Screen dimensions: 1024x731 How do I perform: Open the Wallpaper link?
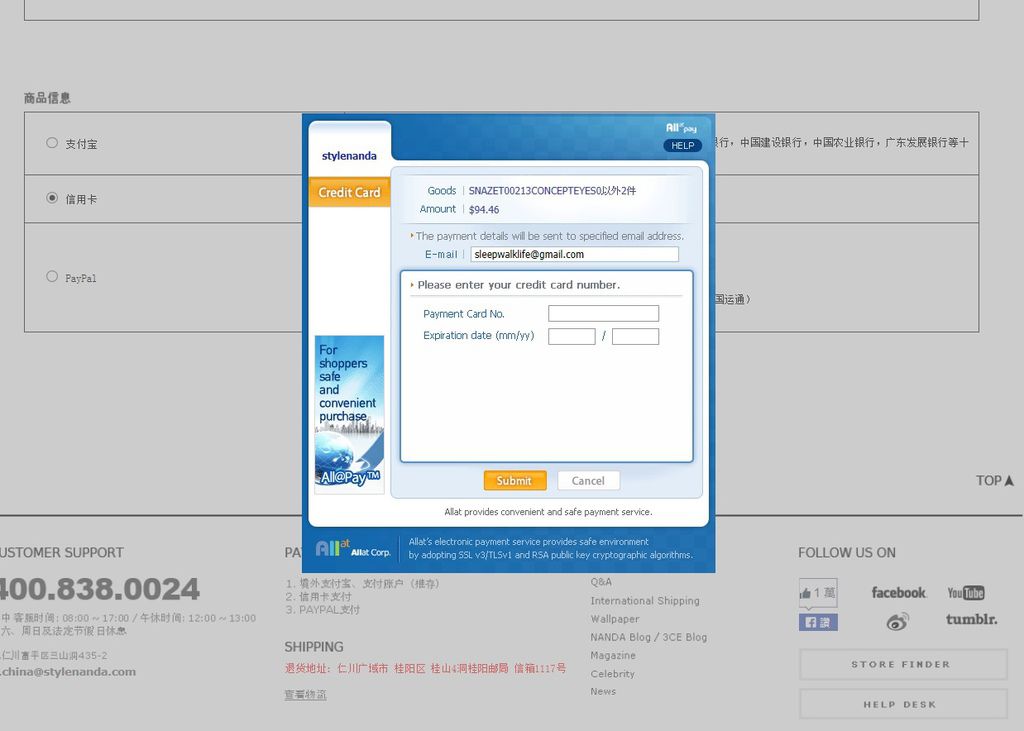[615, 619]
